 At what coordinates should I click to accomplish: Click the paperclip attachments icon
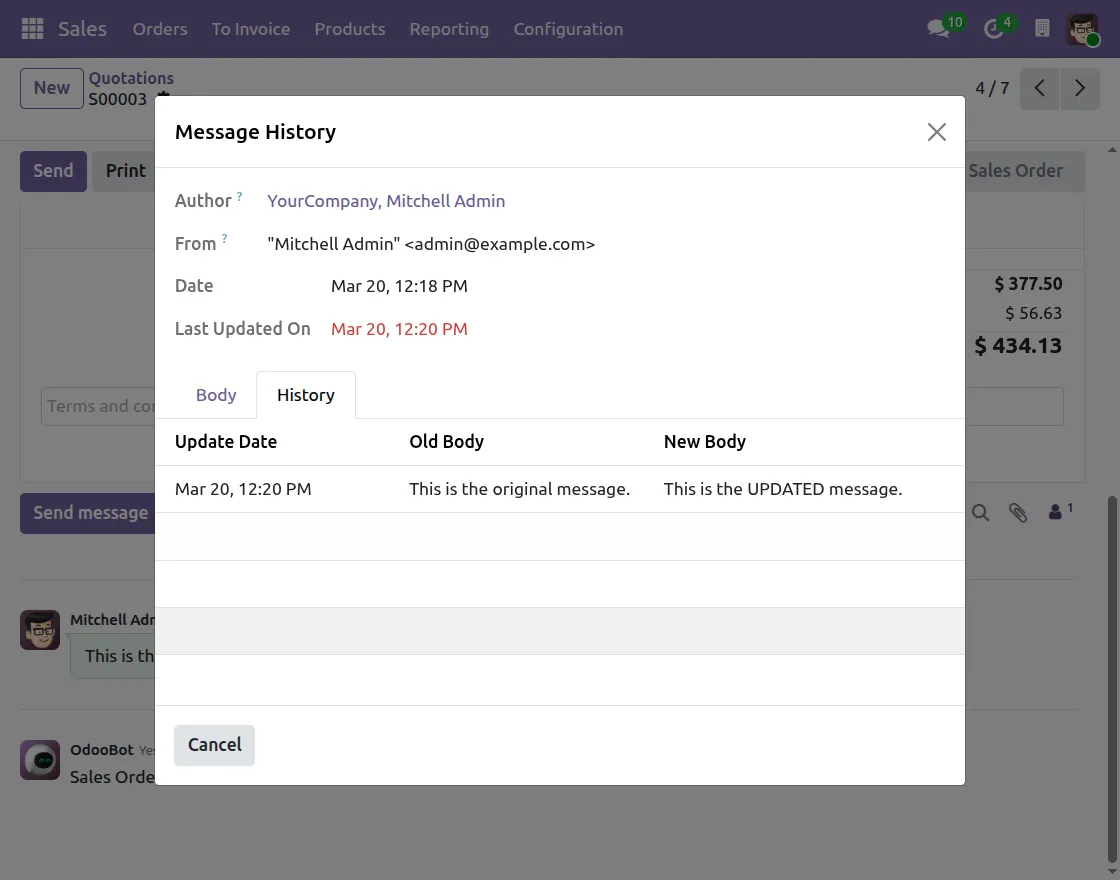click(1018, 513)
